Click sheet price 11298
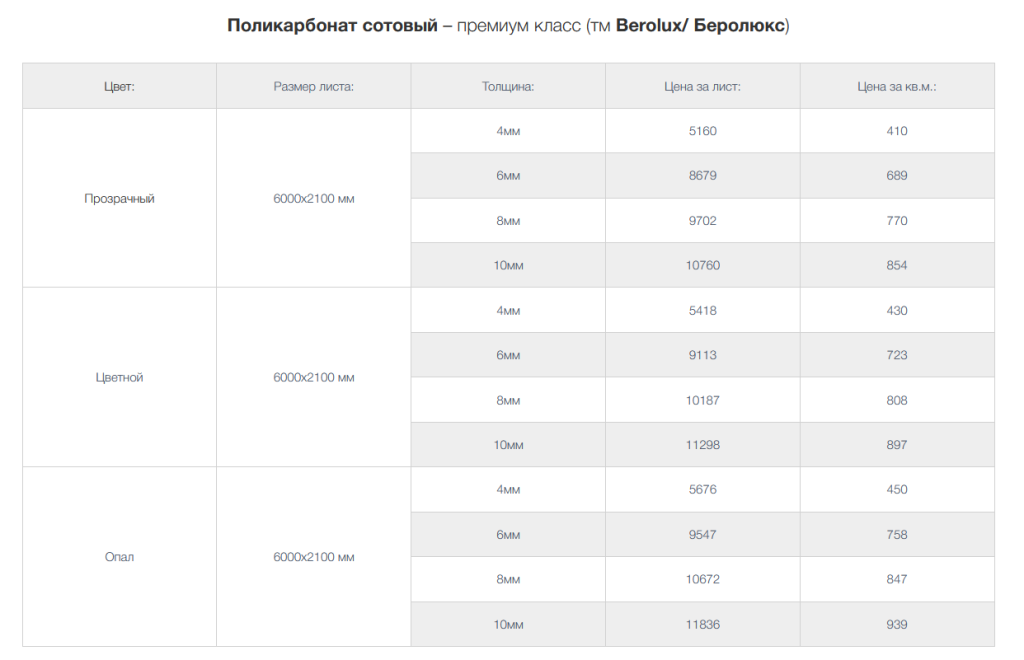The height and width of the screenshot is (660, 1024). click(702, 445)
